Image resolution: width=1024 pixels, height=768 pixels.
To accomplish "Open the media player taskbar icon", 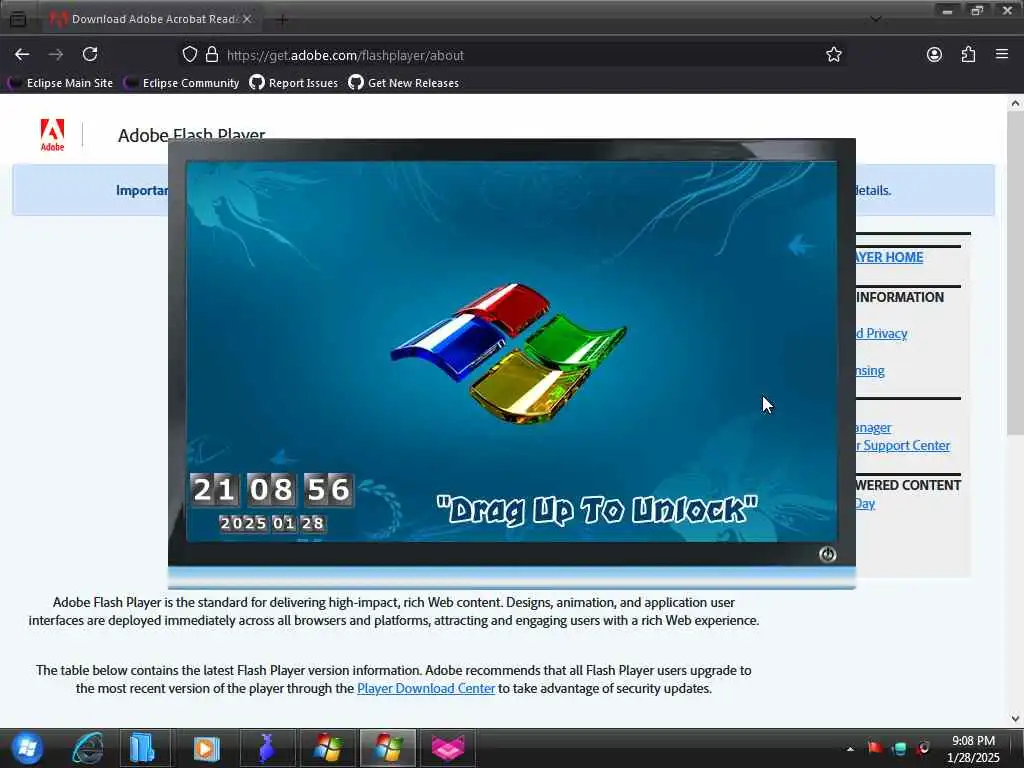I will pyautogui.click(x=206, y=748).
